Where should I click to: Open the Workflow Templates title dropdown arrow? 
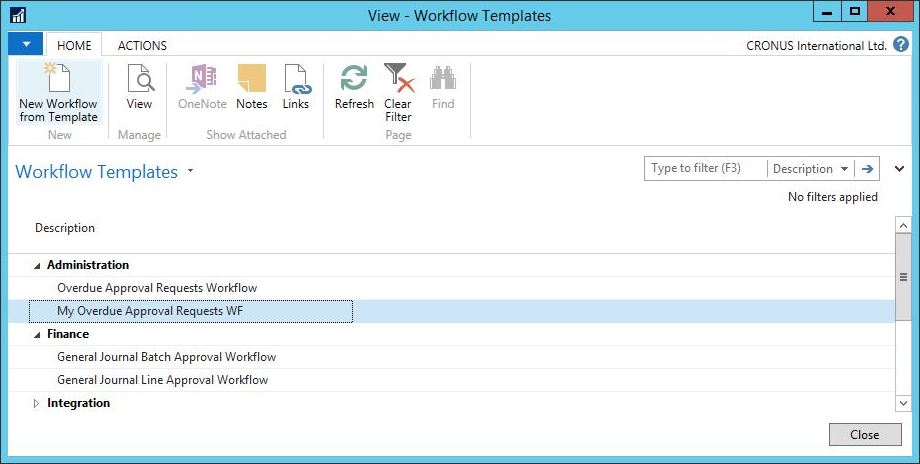(x=190, y=171)
